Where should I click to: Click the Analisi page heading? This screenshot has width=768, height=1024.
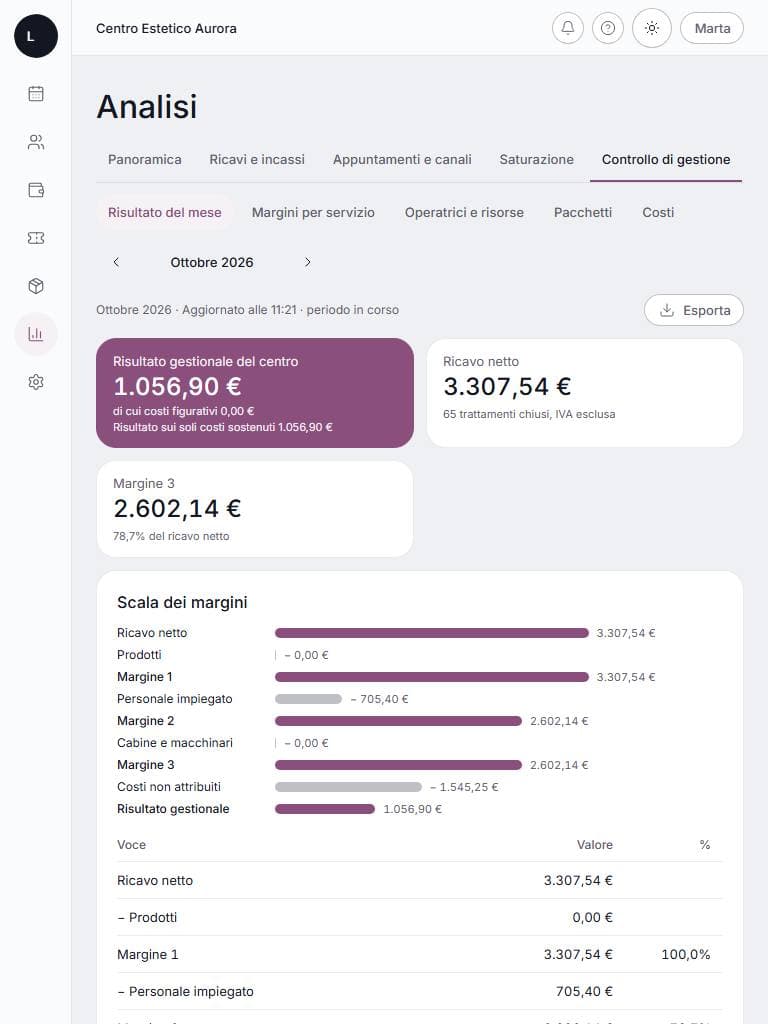click(x=147, y=106)
